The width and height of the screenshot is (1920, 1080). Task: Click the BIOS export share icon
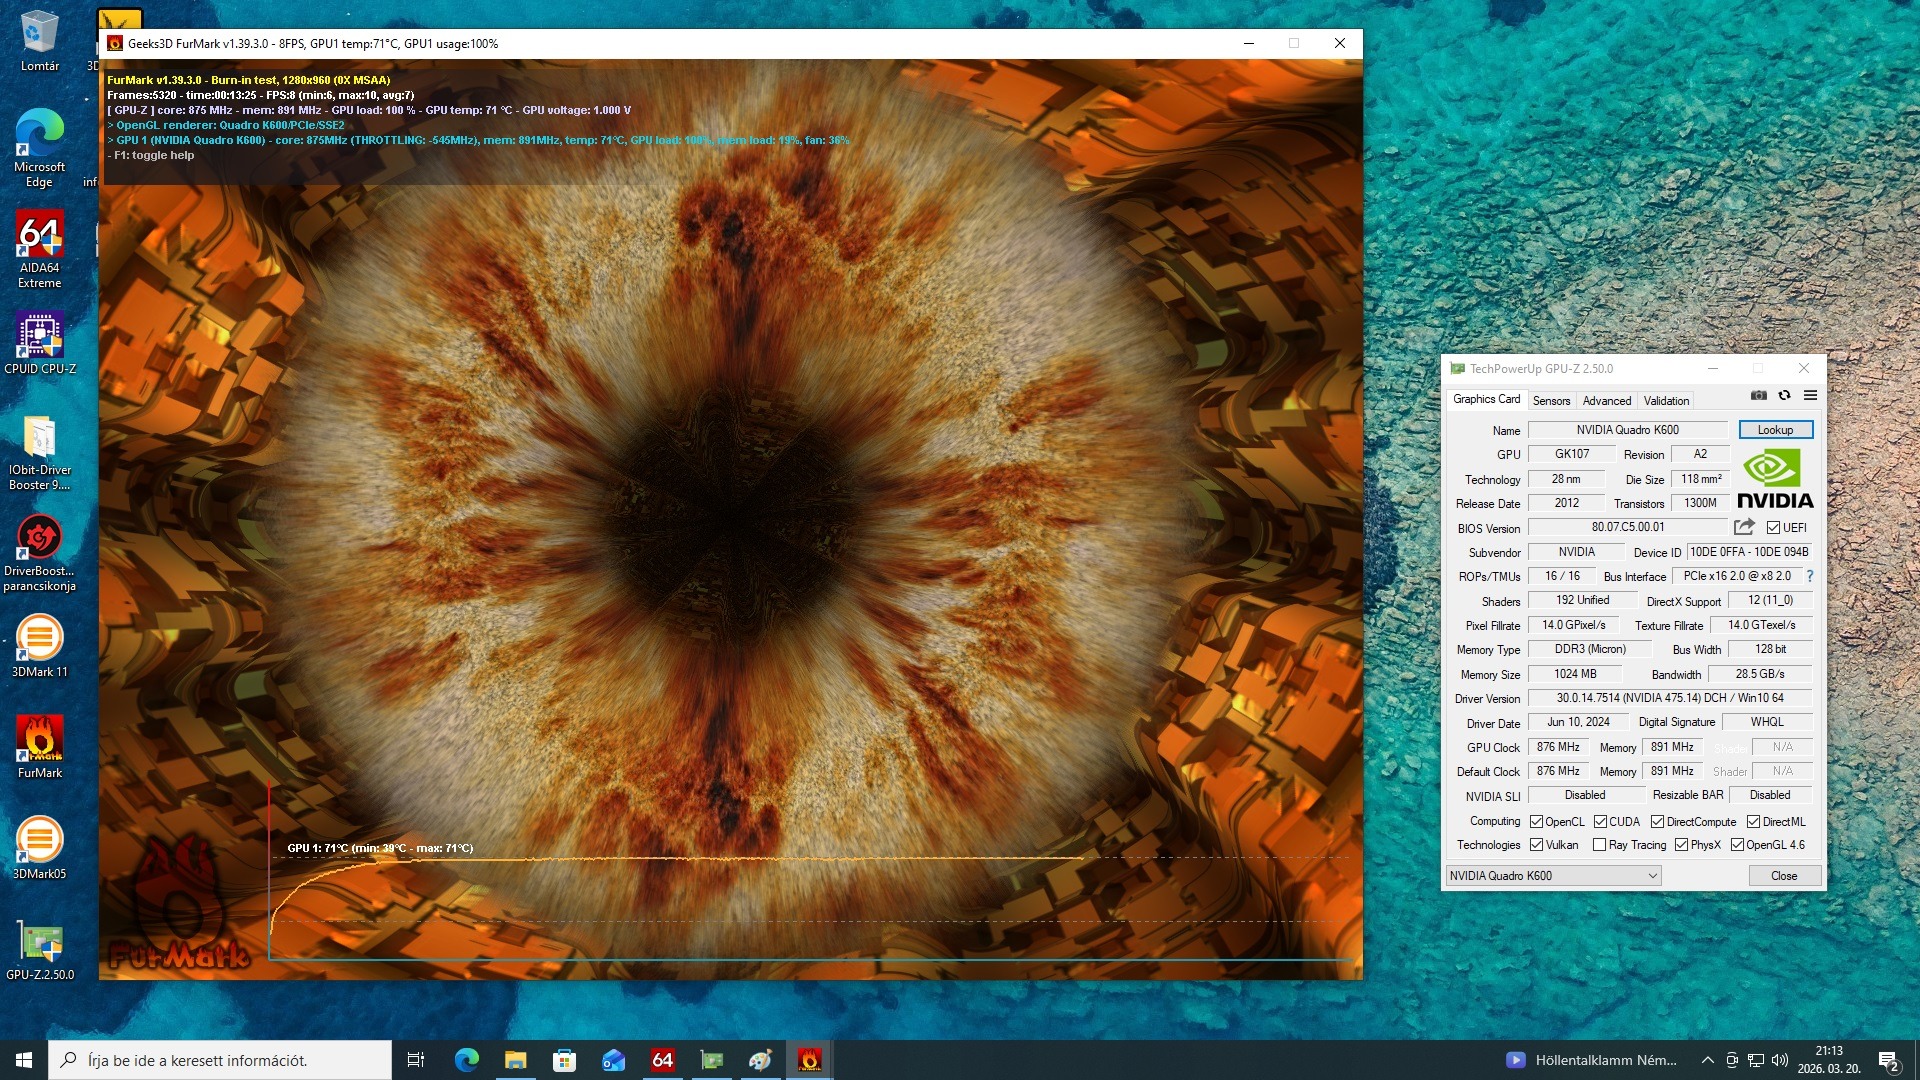(1744, 527)
